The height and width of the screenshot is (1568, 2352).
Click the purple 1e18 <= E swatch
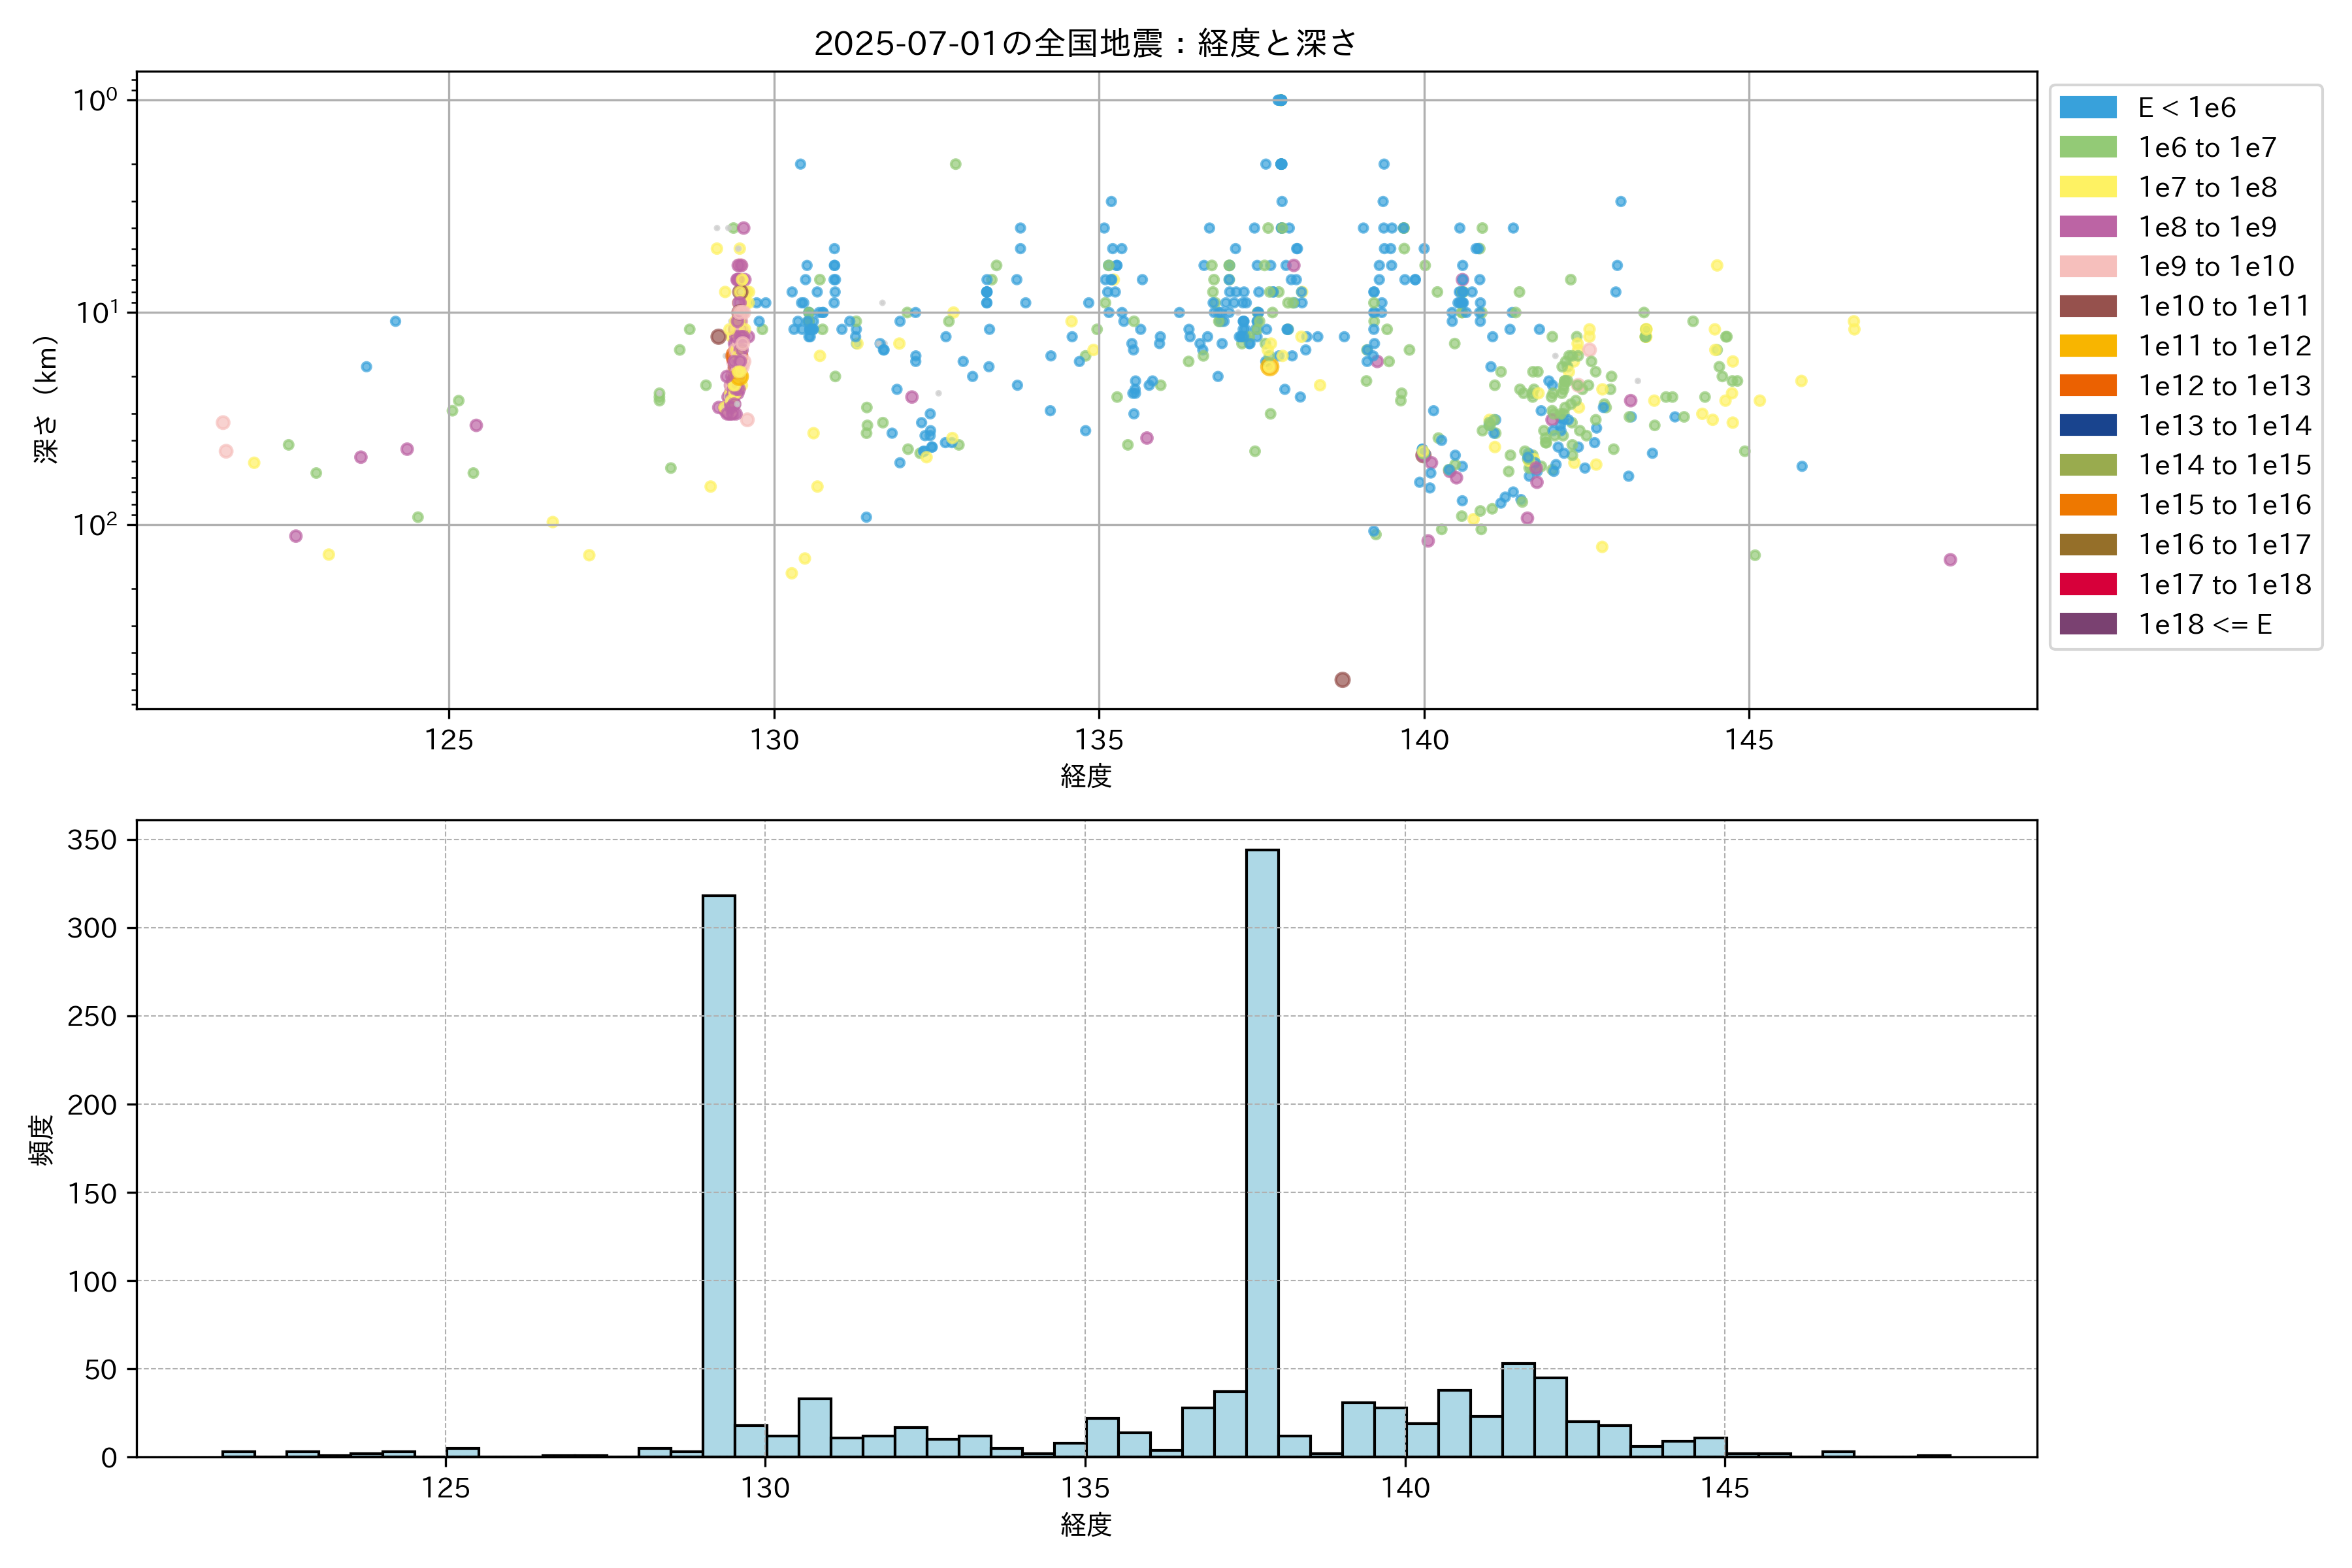(x=2088, y=624)
